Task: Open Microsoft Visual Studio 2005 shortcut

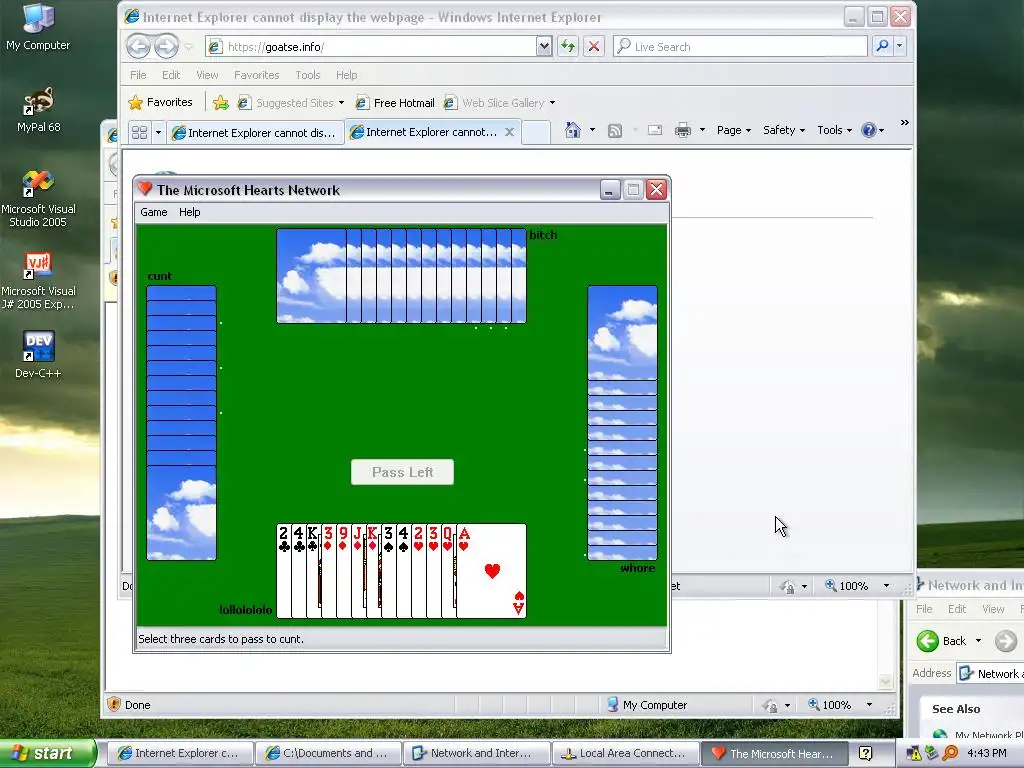Action: 38,199
